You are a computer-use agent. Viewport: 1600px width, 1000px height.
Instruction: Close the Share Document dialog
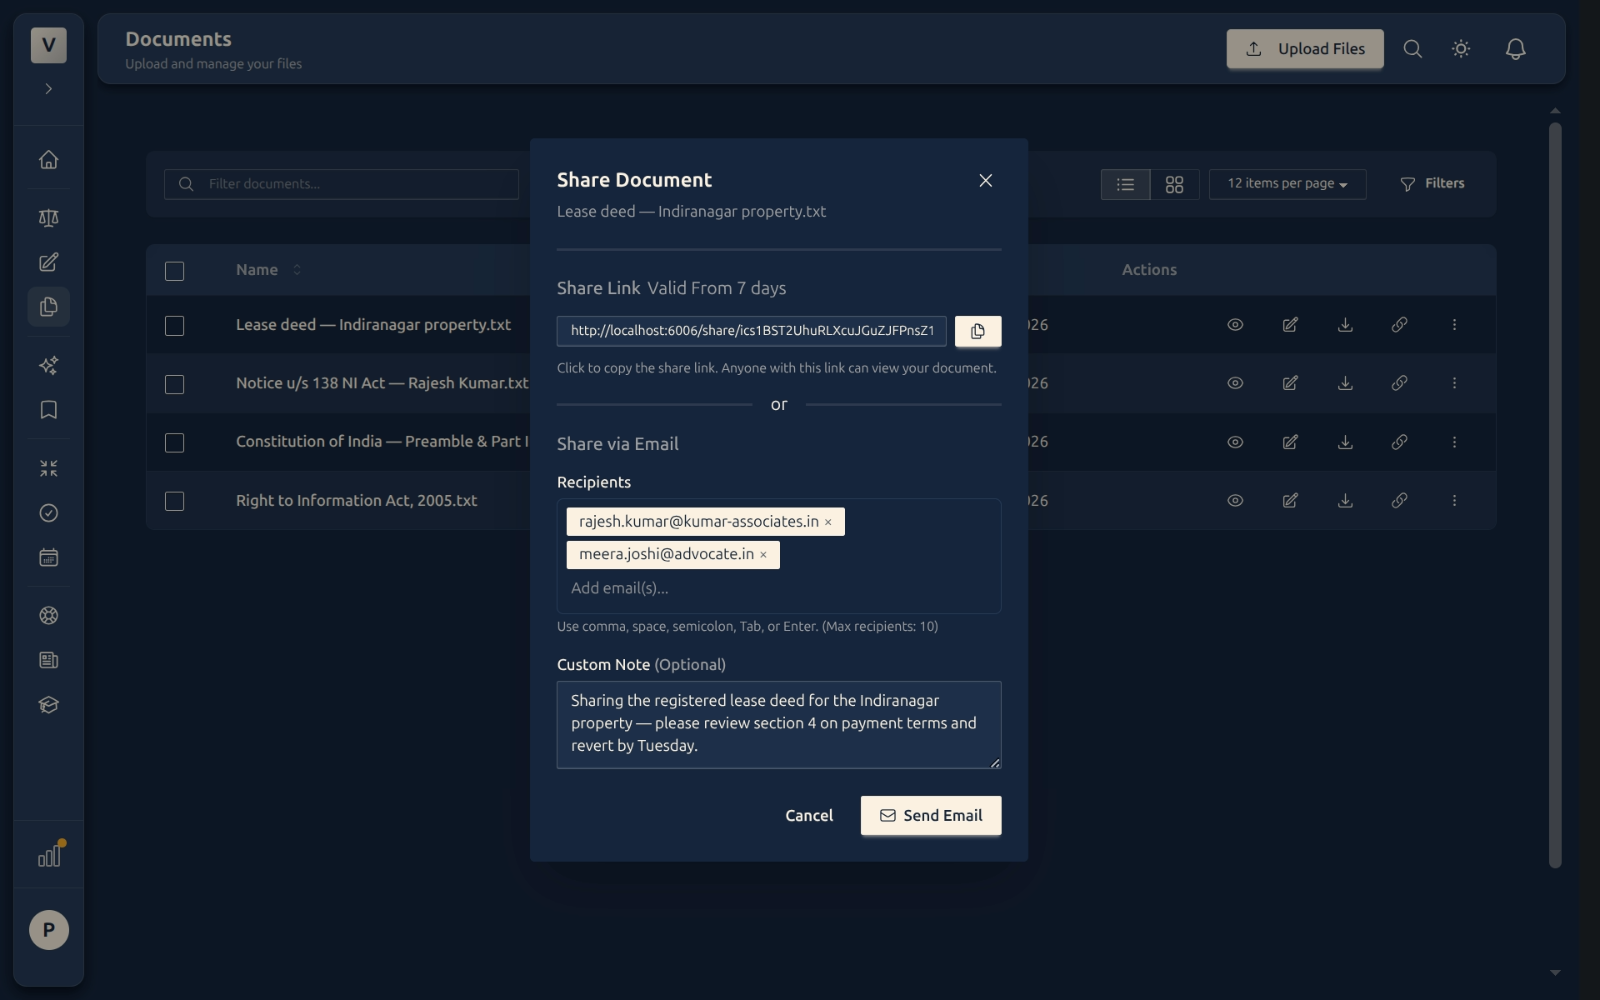coord(985,180)
